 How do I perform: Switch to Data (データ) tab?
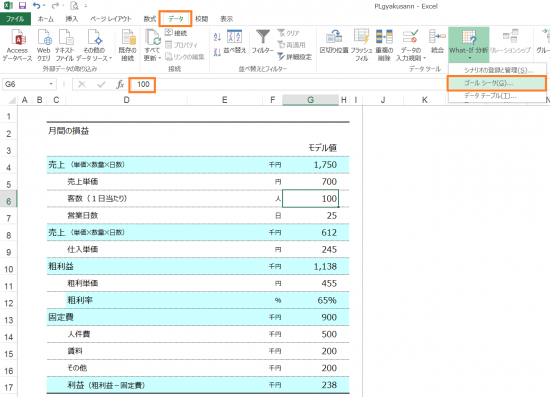(175, 19)
